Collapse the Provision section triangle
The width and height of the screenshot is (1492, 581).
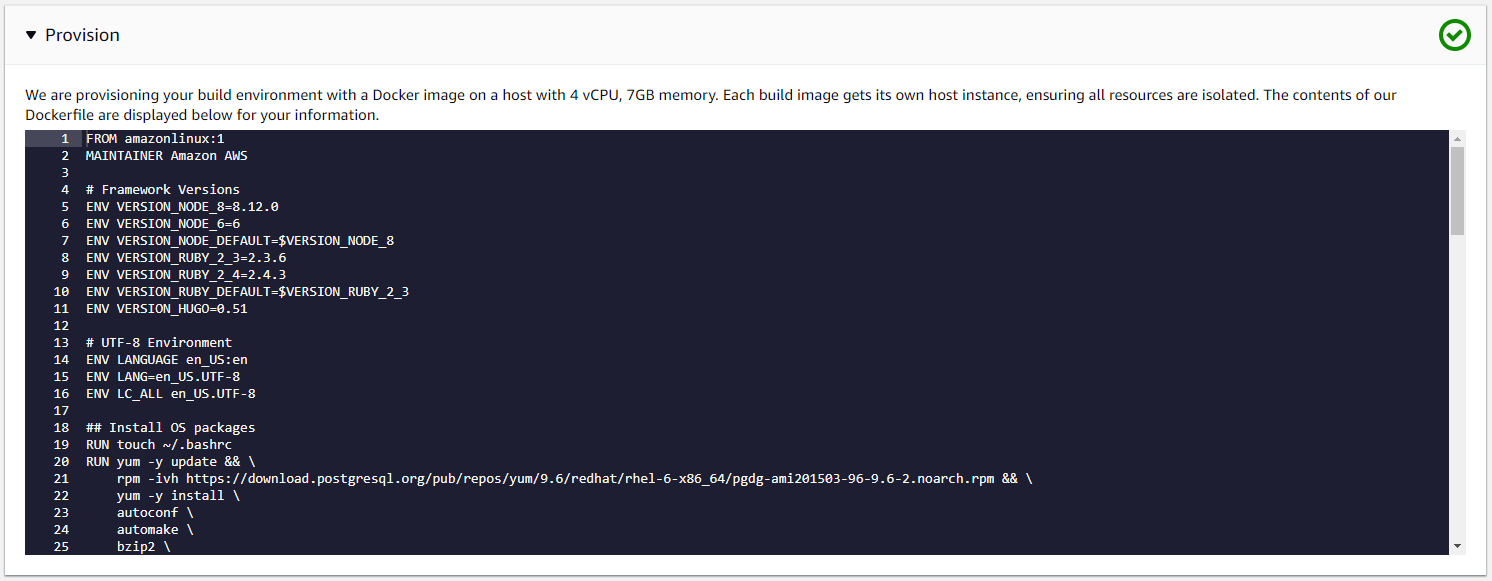31,35
